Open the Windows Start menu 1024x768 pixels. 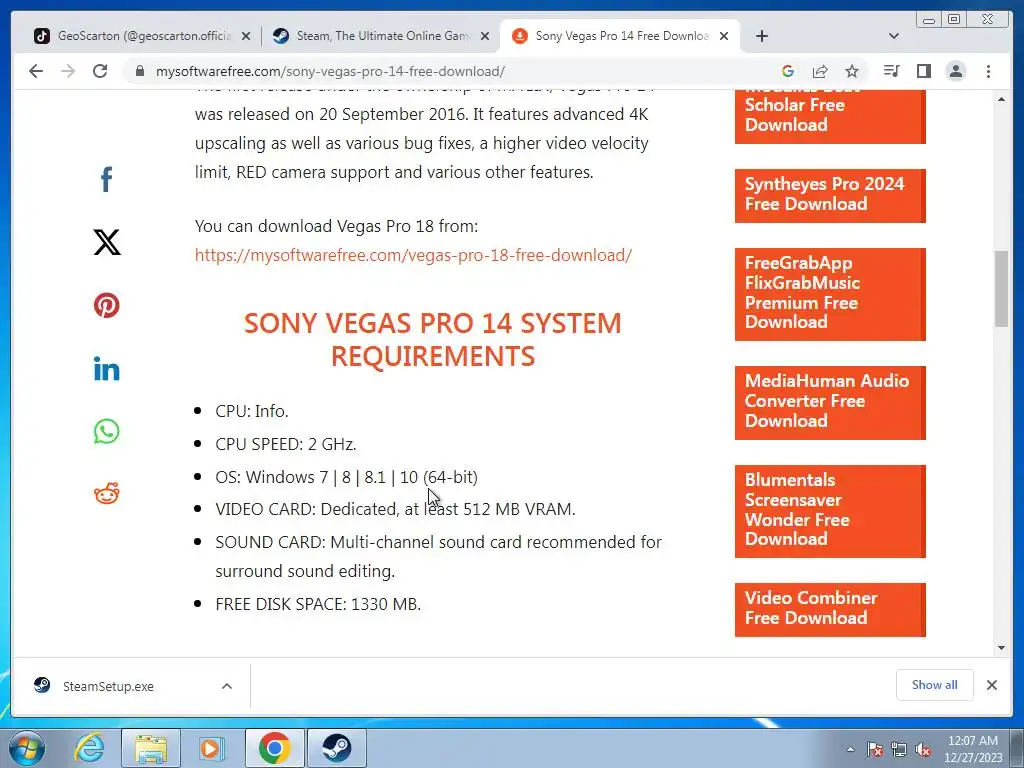(27, 748)
